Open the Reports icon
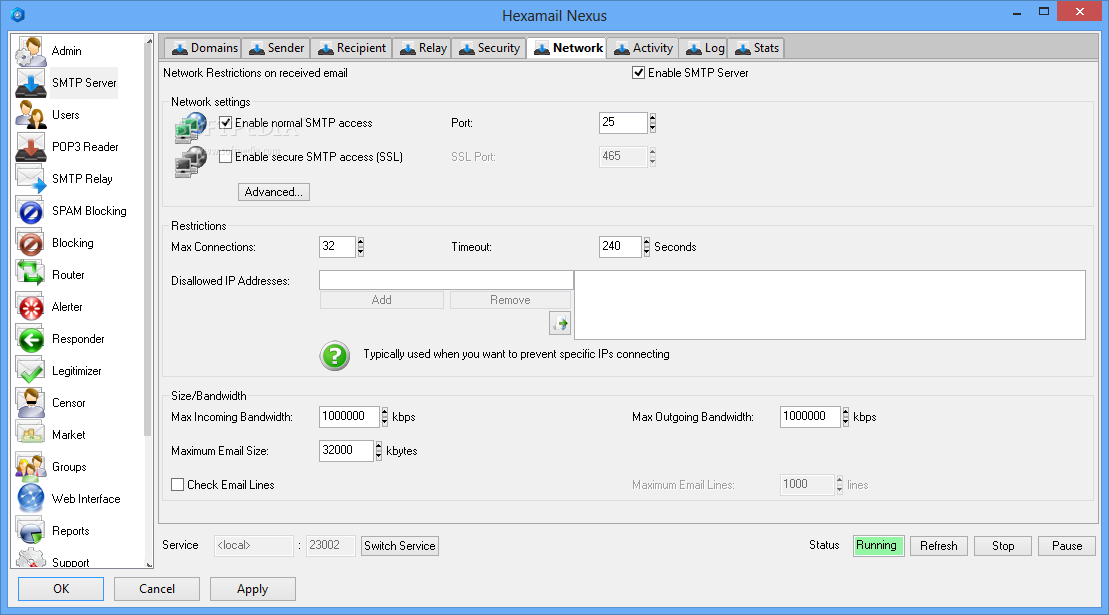Screen dimensions: 1109x615 click(x=30, y=531)
